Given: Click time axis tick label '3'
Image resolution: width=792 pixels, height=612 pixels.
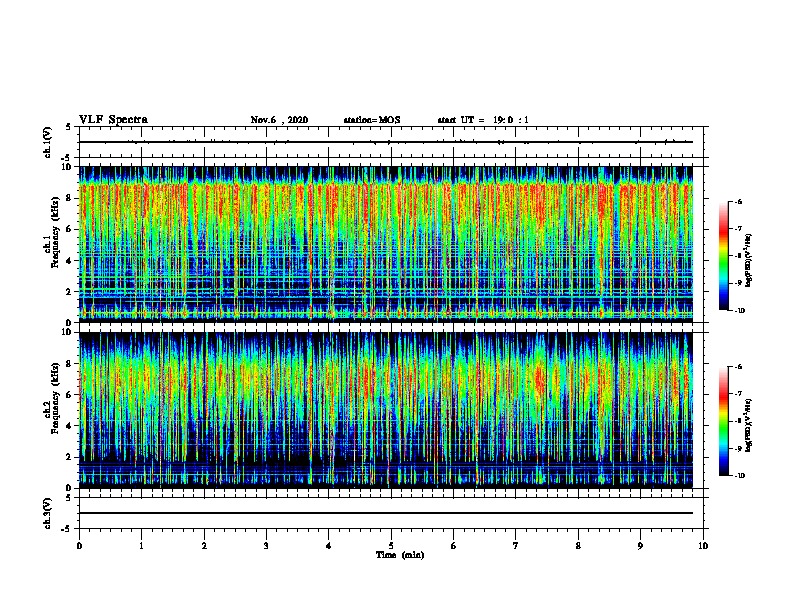Looking at the screenshot, I should click(266, 545).
